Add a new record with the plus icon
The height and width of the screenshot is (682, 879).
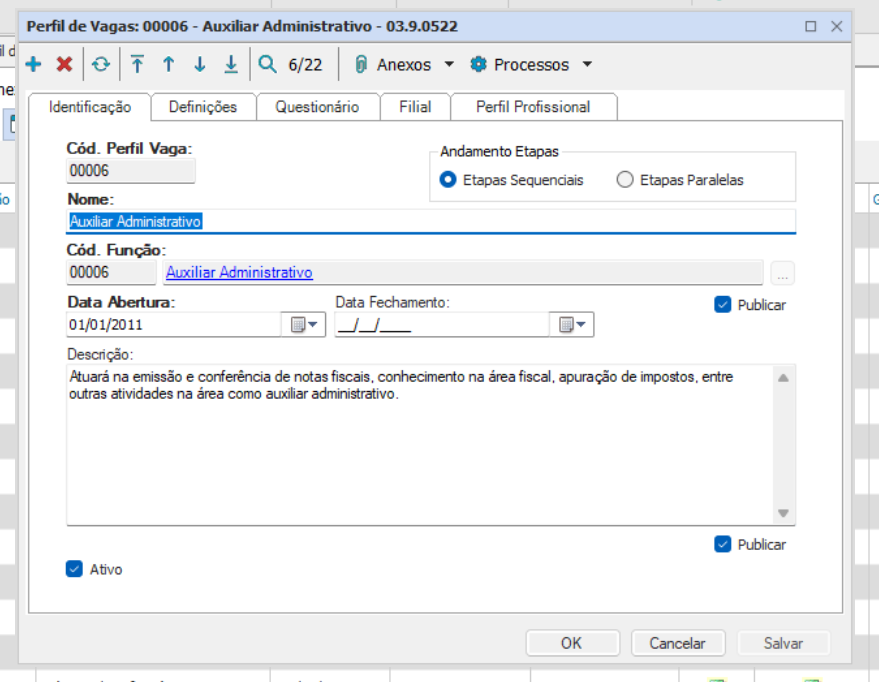(x=34, y=64)
